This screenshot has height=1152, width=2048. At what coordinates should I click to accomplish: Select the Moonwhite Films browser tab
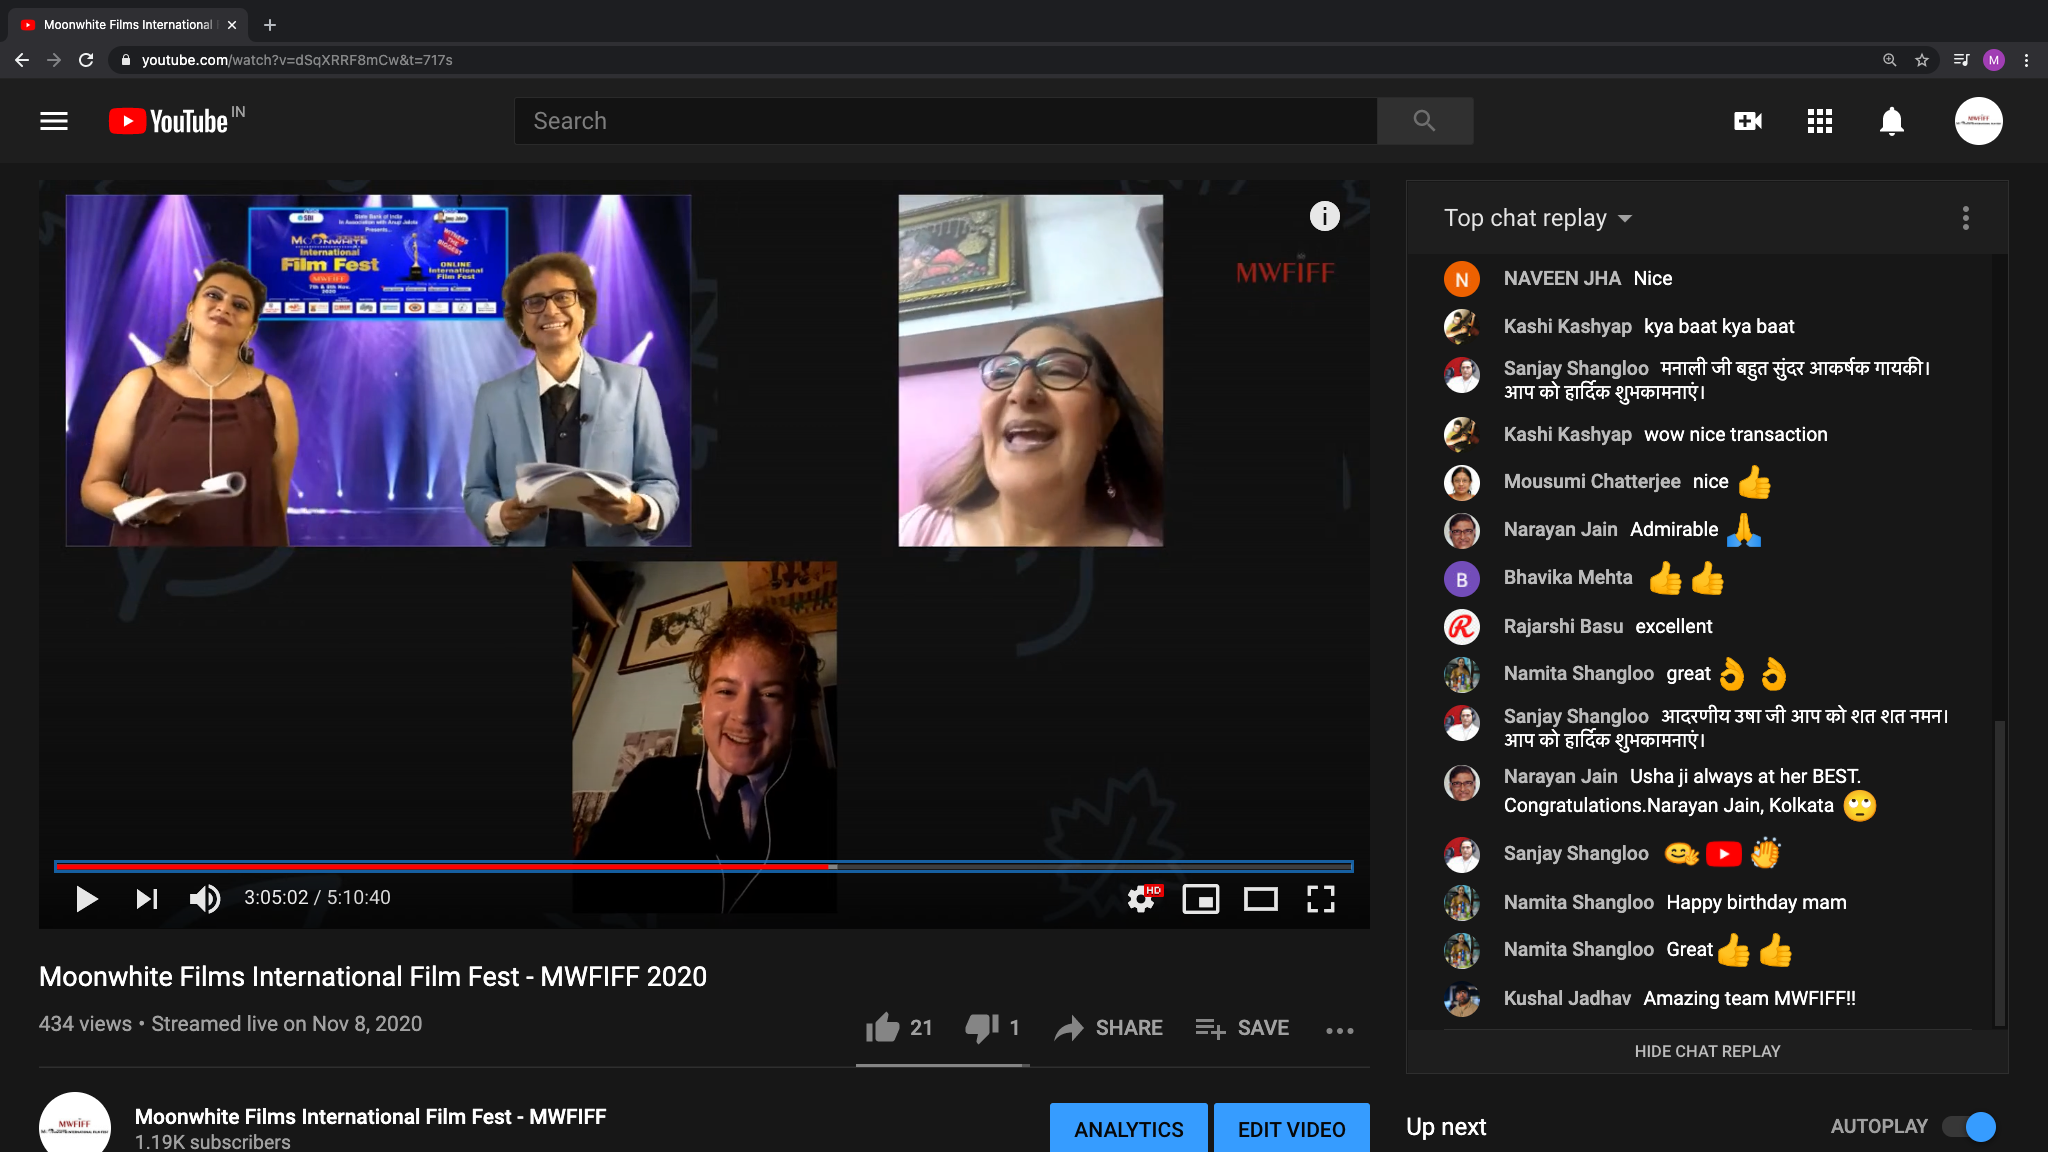tap(128, 25)
